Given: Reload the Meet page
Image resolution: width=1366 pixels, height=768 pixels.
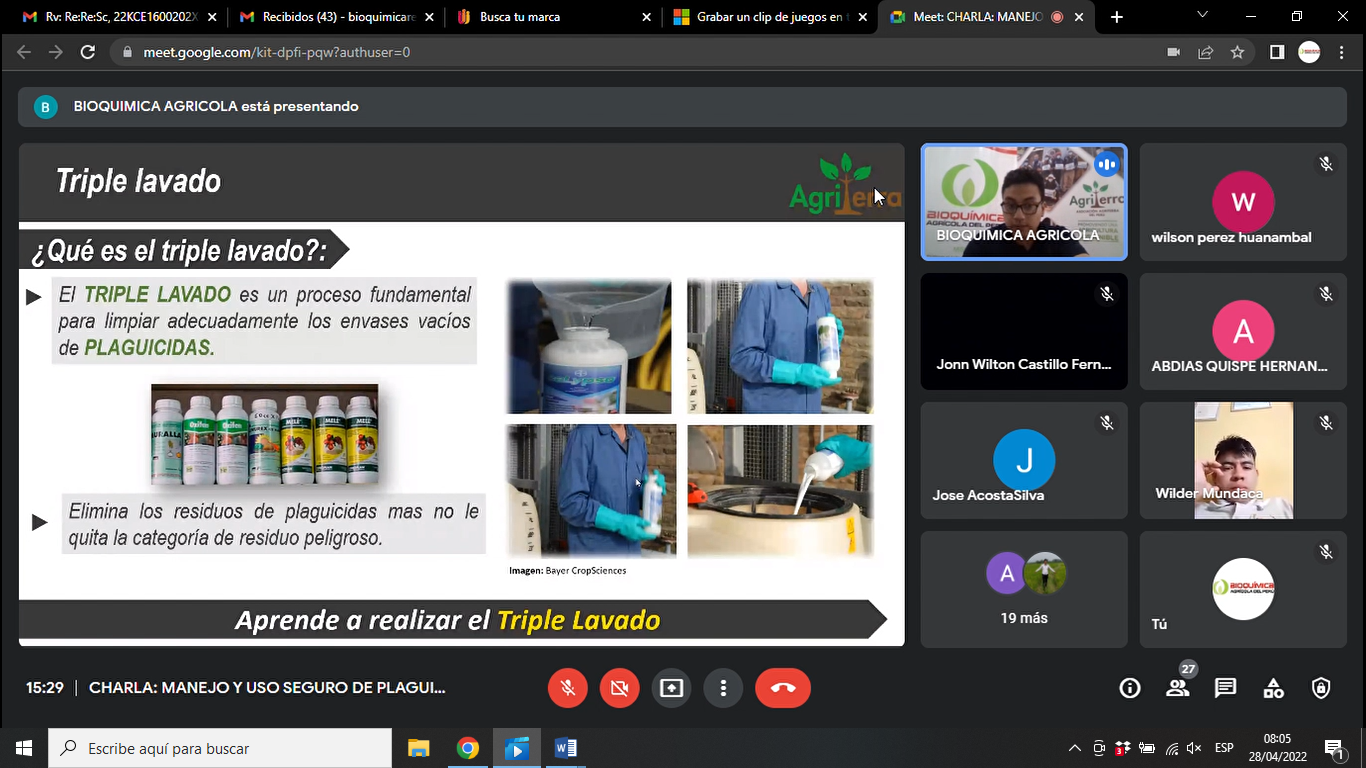Looking at the screenshot, I should click(x=88, y=52).
